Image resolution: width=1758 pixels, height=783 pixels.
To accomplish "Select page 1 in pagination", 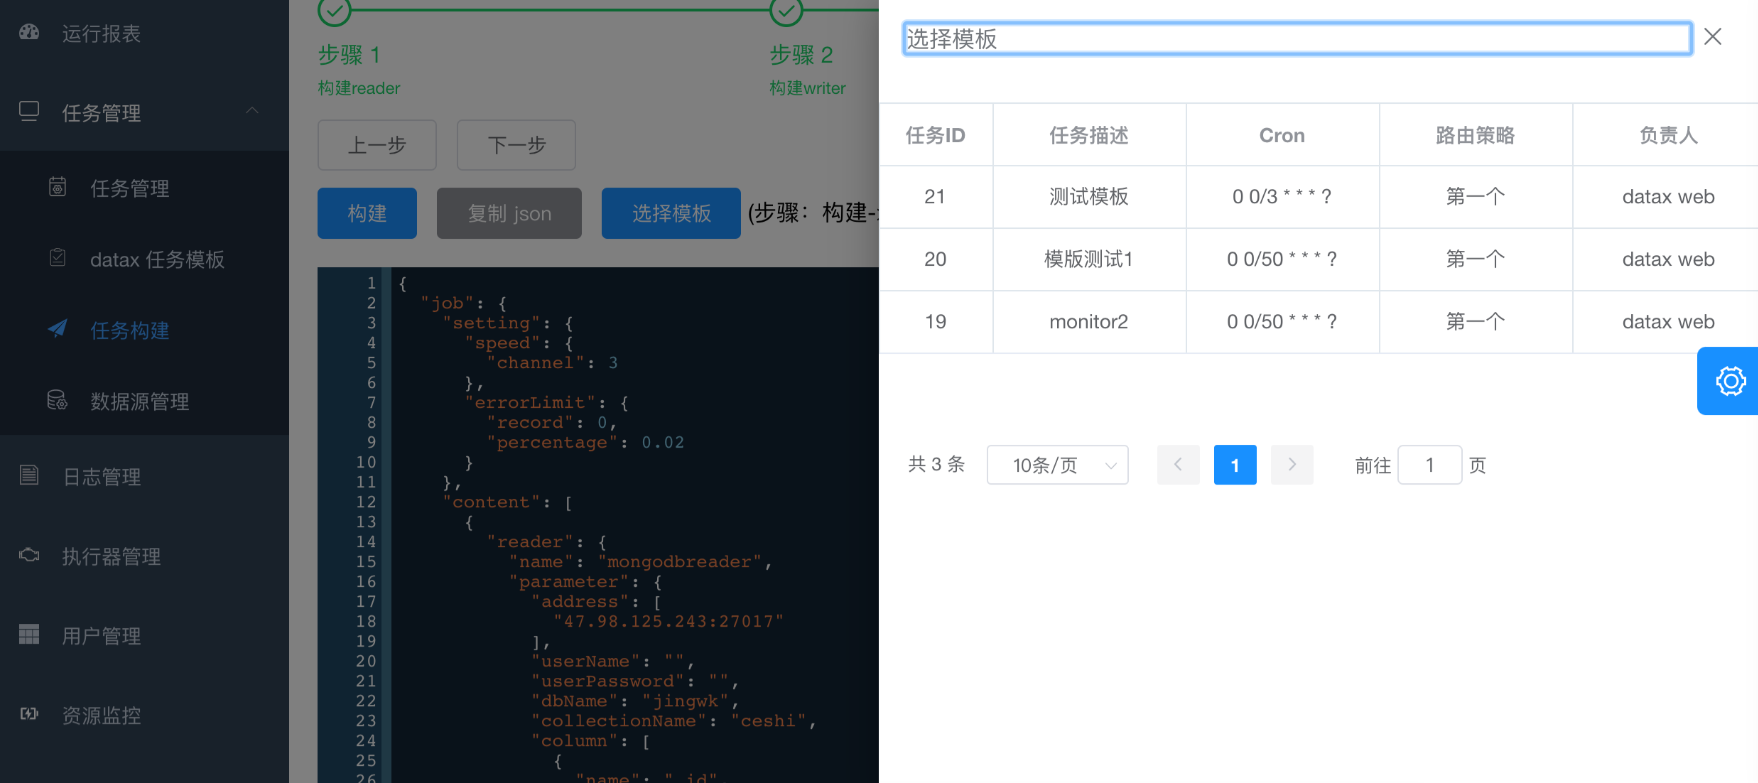I will [1235, 465].
